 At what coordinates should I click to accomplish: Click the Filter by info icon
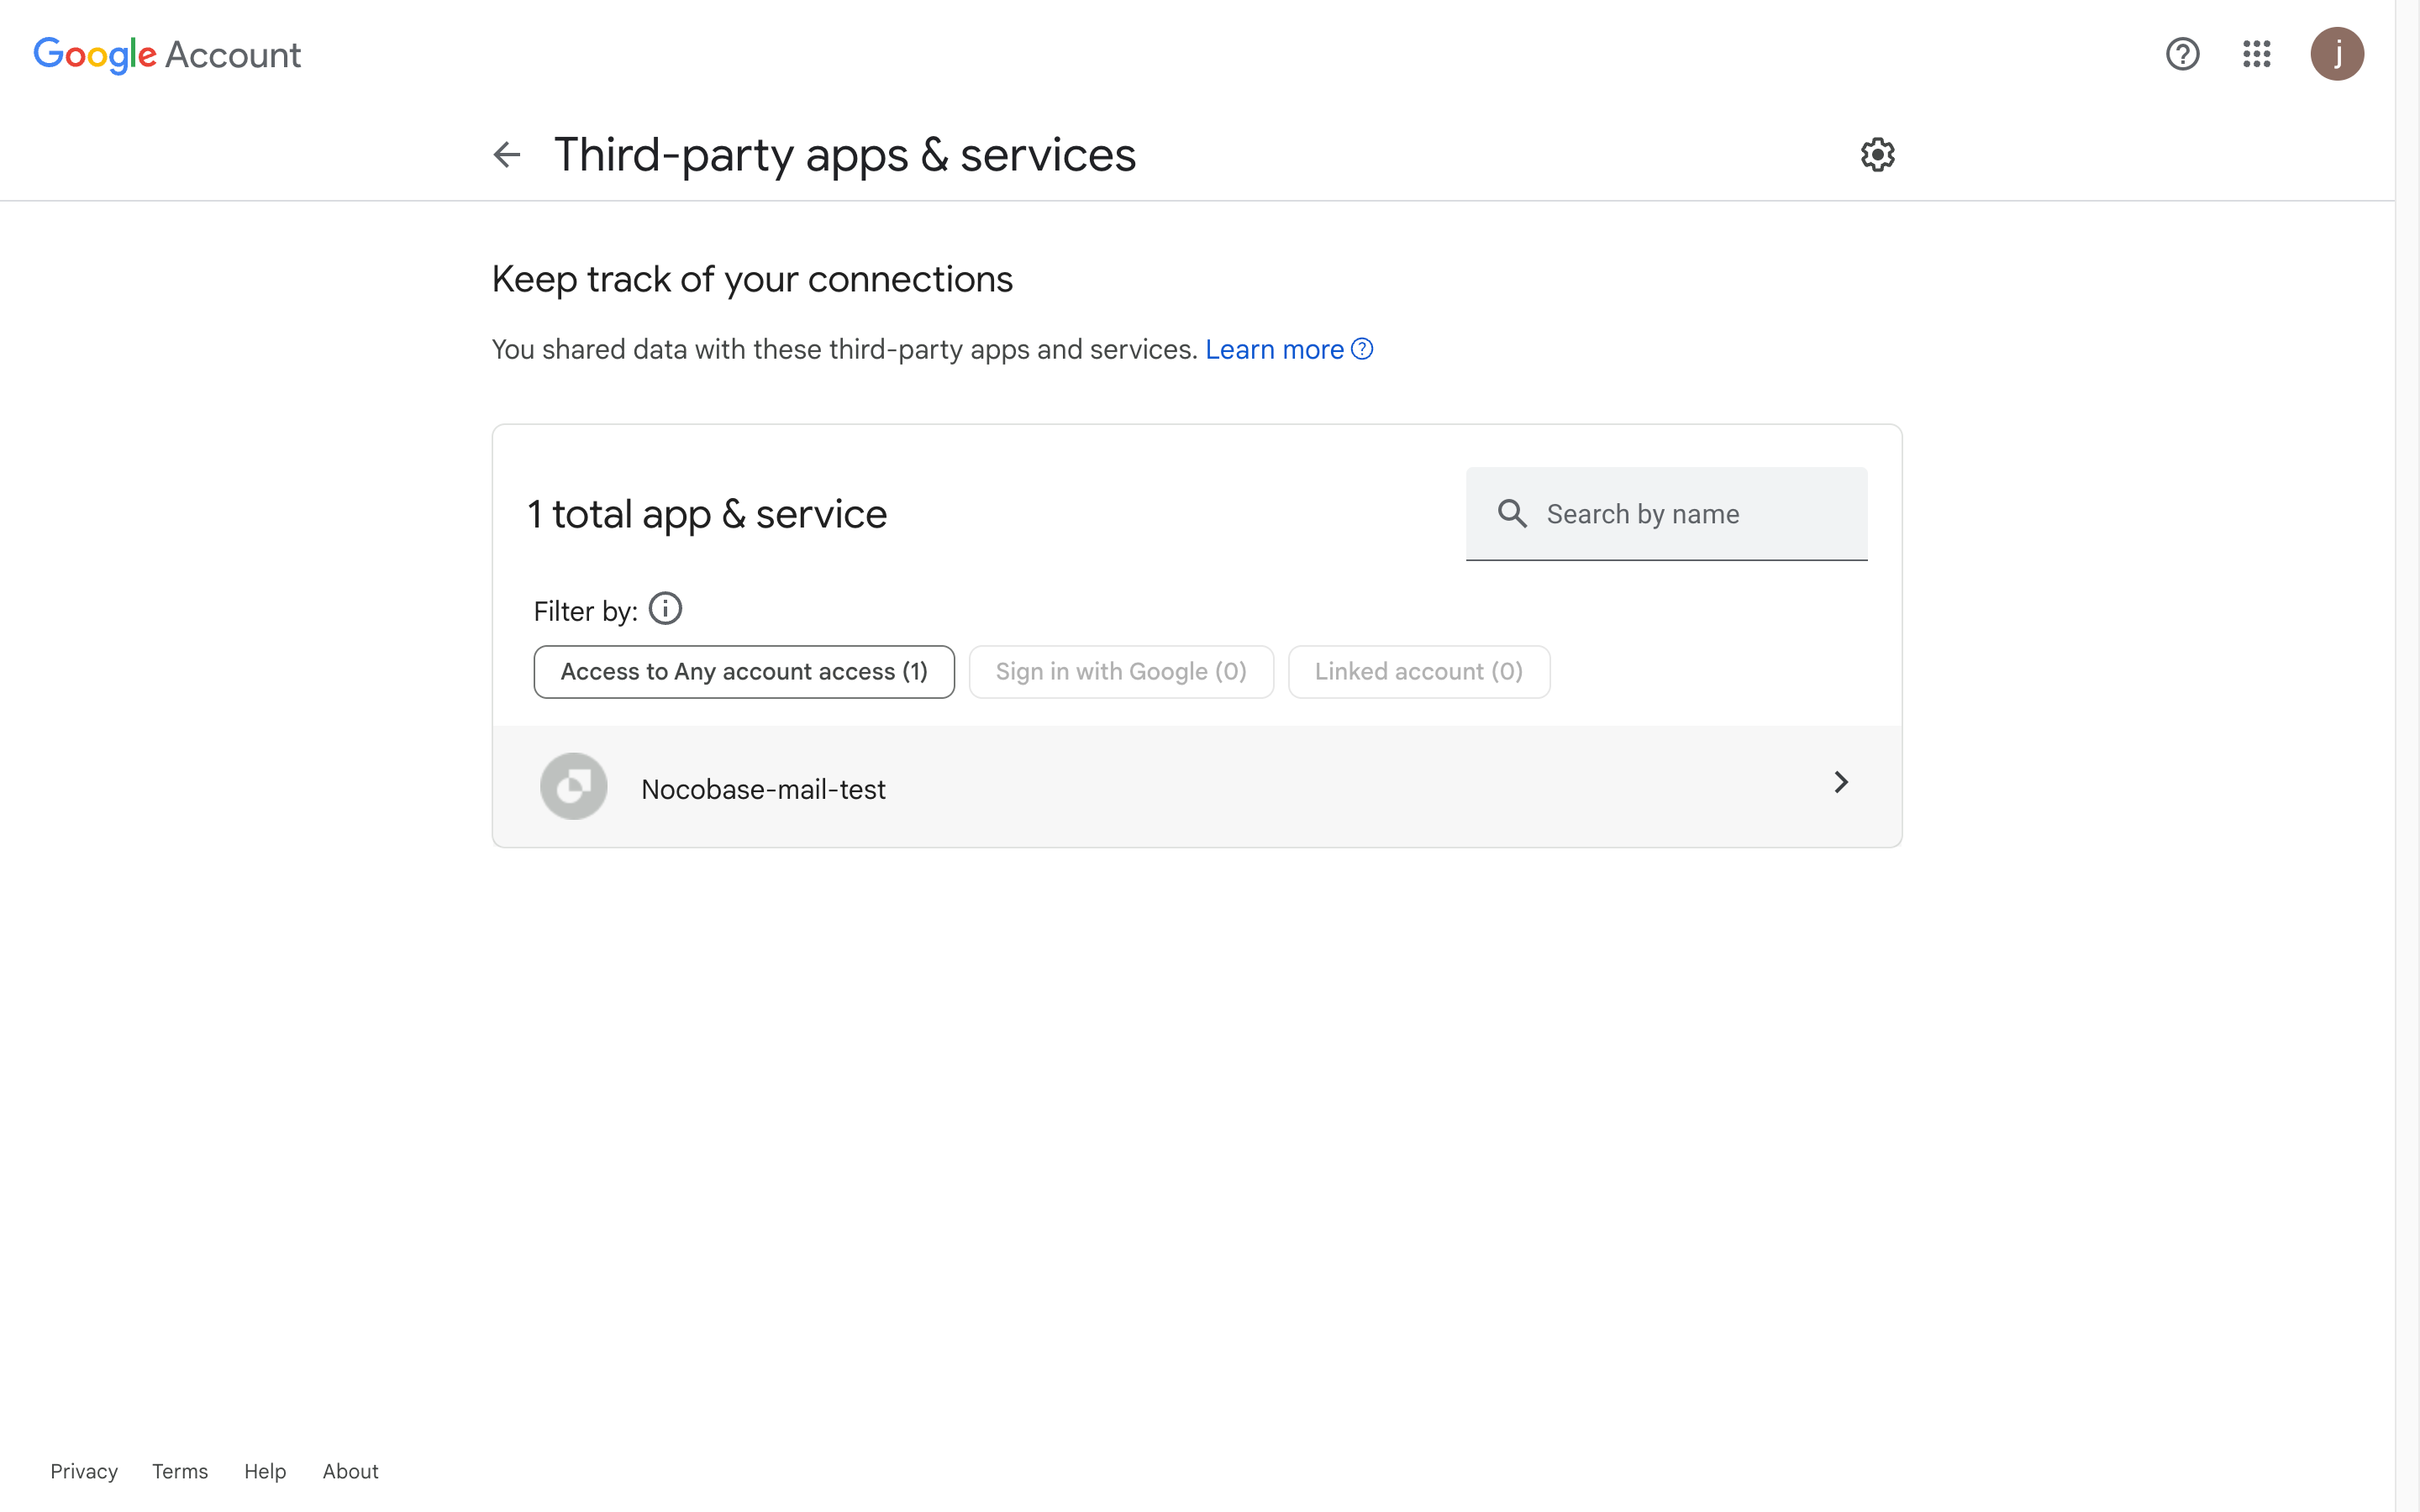click(x=665, y=609)
